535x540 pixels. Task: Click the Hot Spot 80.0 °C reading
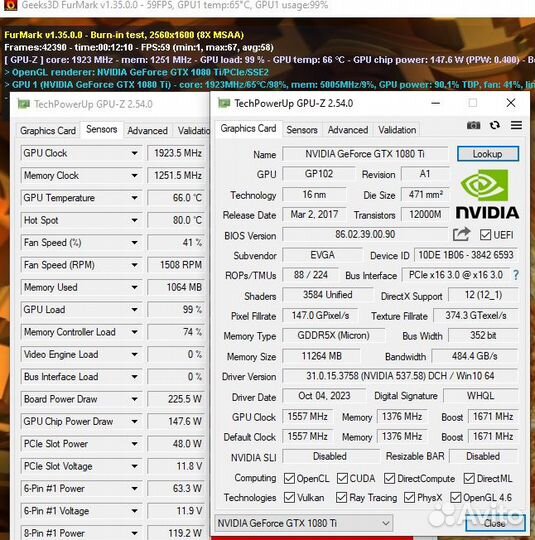(x=177, y=220)
